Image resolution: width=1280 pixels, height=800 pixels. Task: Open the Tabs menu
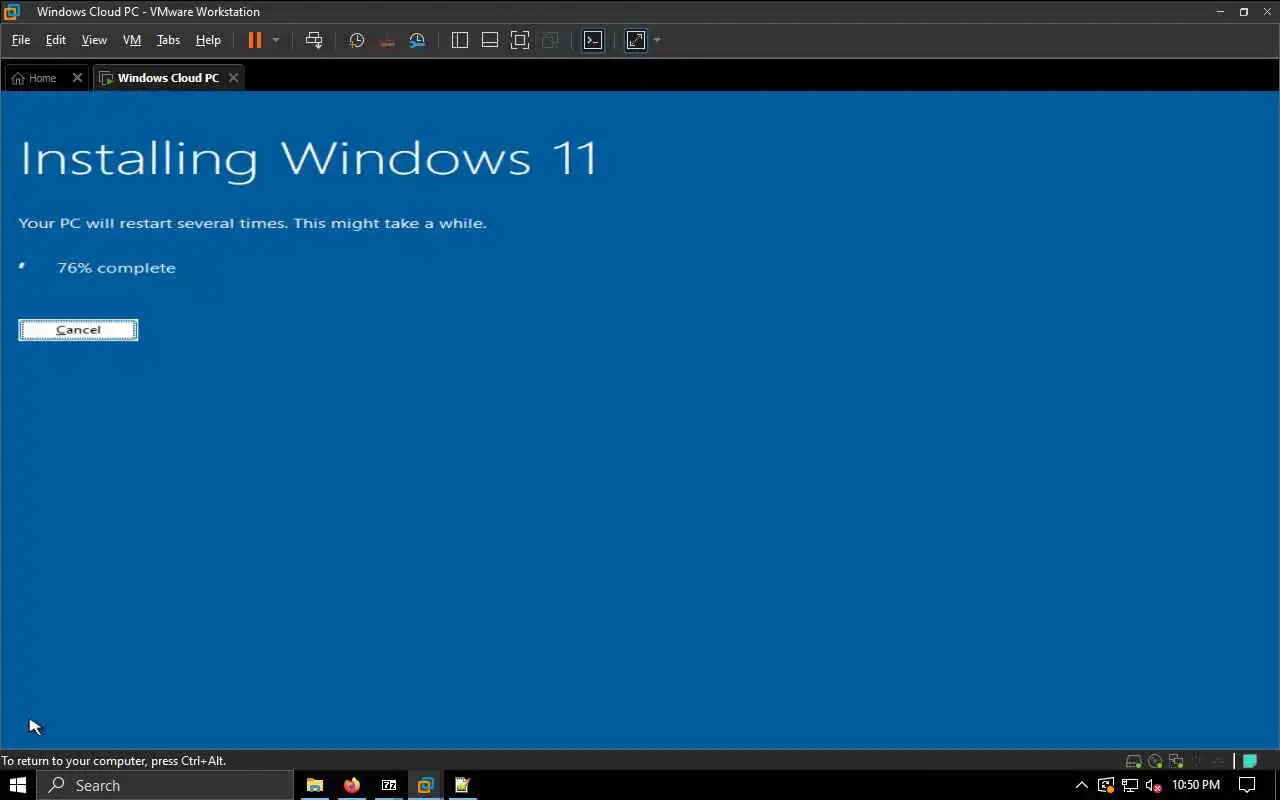click(x=168, y=40)
